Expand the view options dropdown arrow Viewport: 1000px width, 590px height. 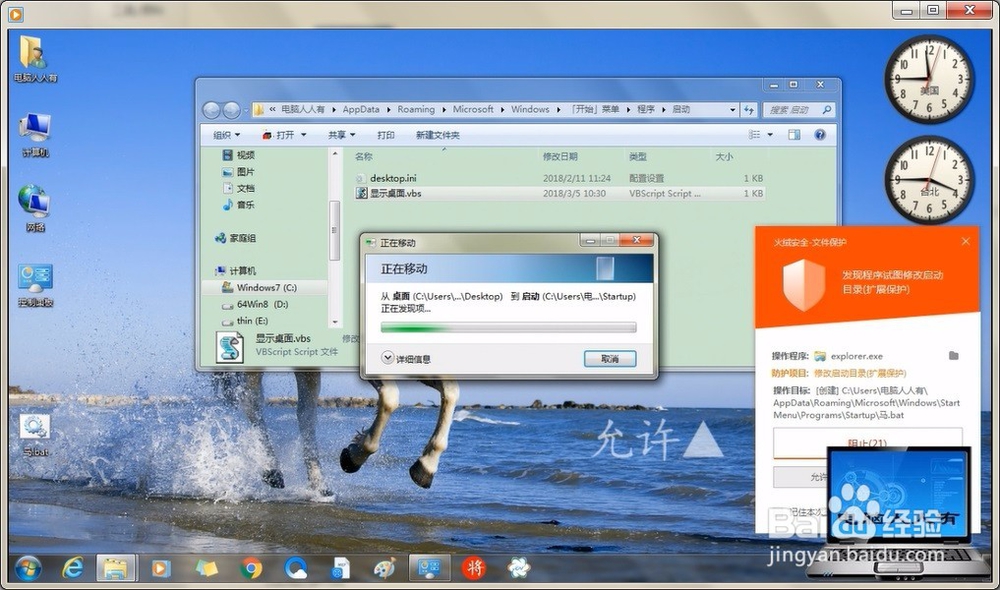[x=770, y=135]
